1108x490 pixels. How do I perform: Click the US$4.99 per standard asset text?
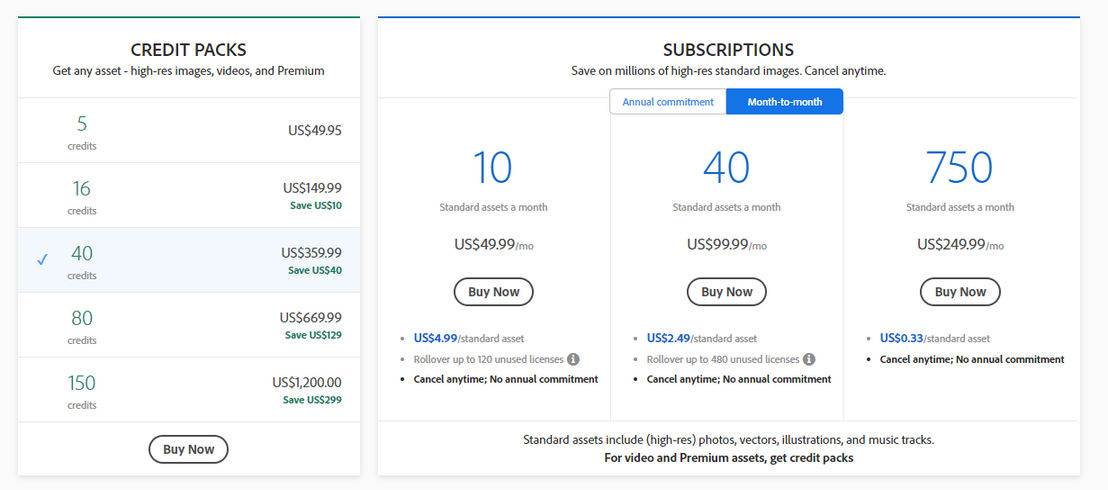[x=469, y=339]
